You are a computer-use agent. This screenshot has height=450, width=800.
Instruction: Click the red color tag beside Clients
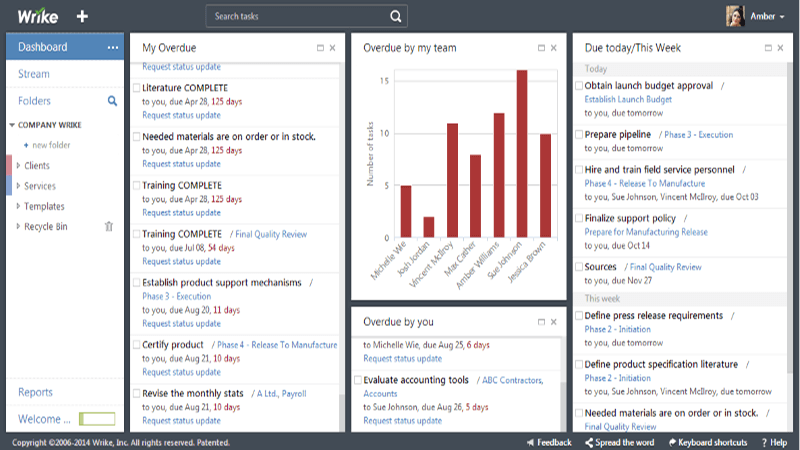point(9,165)
